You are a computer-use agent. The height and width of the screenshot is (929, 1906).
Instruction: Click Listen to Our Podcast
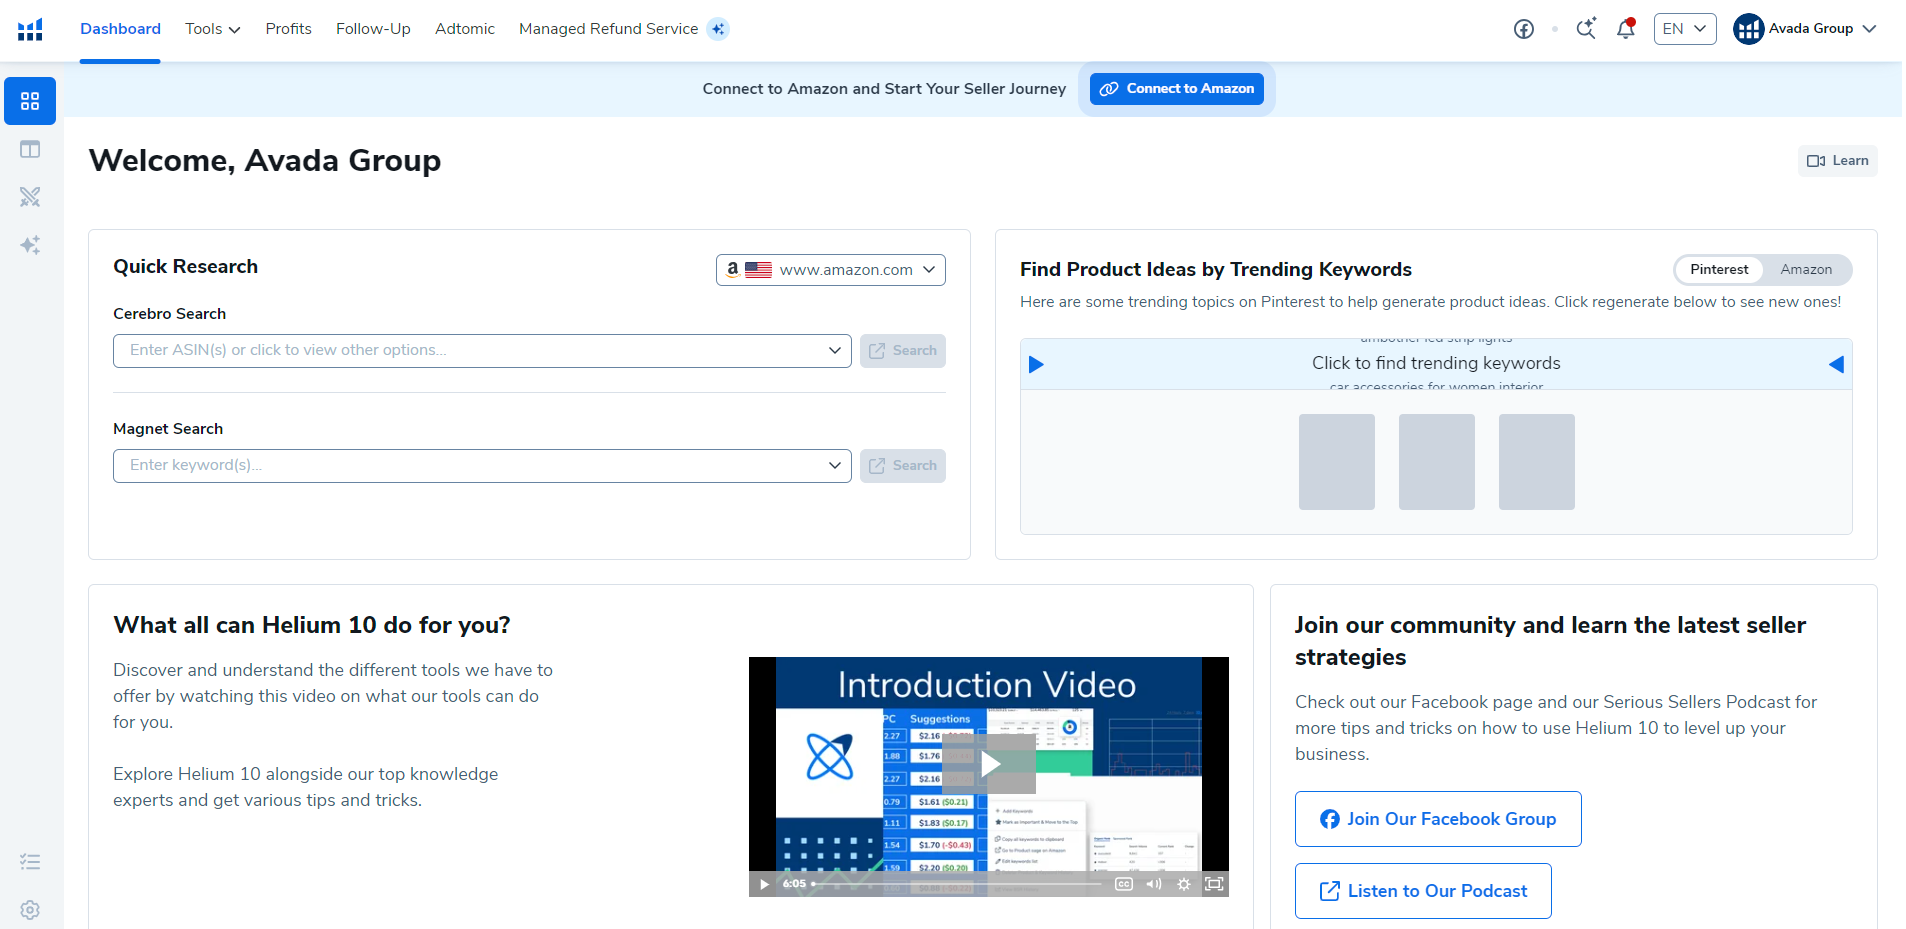(1423, 891)
